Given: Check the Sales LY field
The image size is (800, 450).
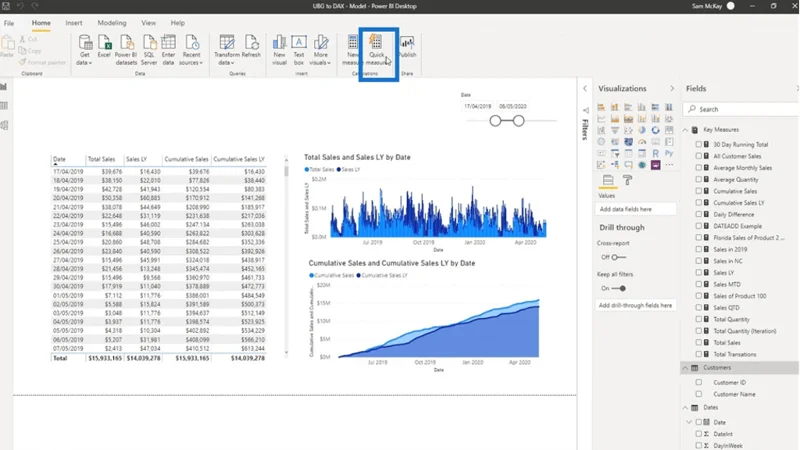Looking at the screenshot, I should tap(699, 272).
